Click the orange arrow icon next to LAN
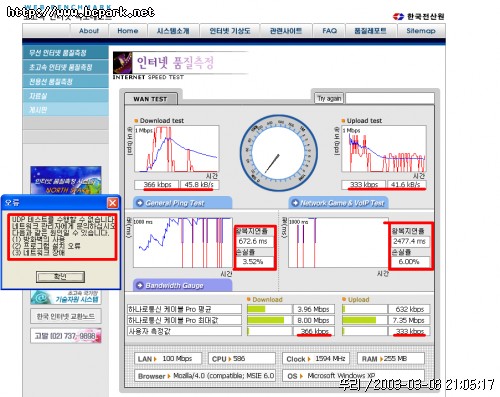The width and height of the screenshot is (500, 397). (156, 359)
